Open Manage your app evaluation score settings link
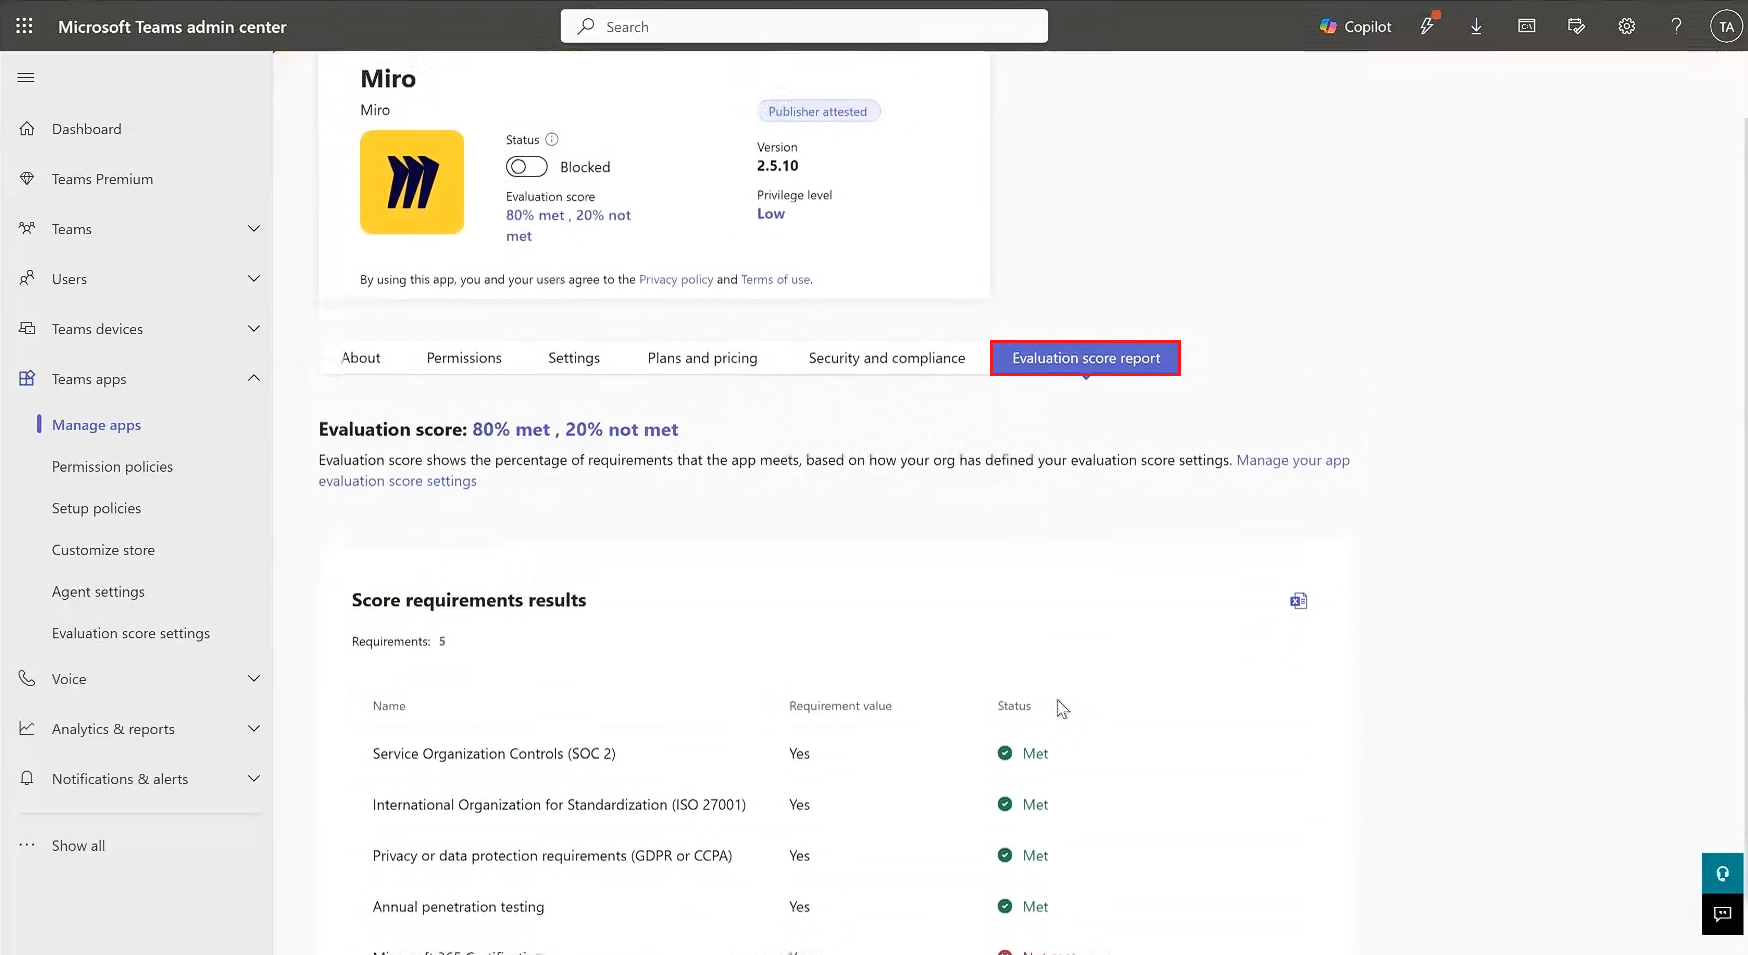1748x955 pixels. point(834,471)
